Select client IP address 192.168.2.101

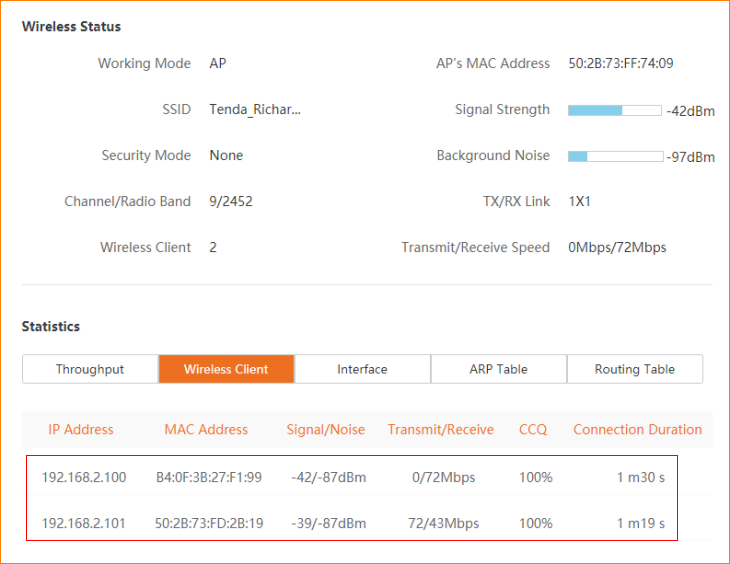point(84,523)
